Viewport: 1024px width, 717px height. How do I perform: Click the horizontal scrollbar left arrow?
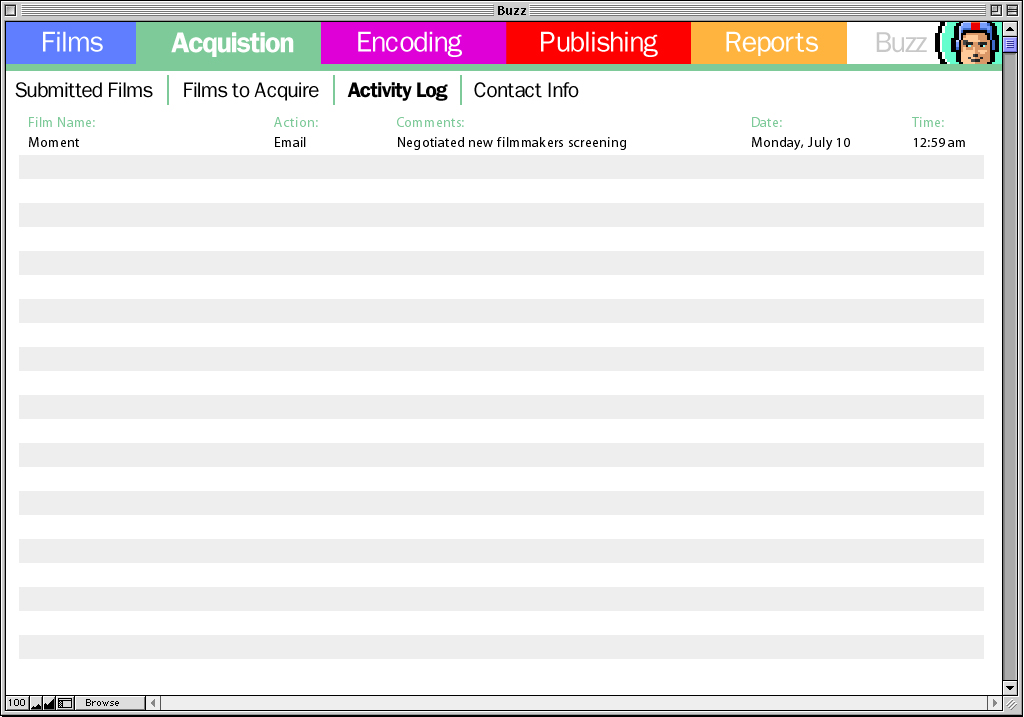(153, 703)
